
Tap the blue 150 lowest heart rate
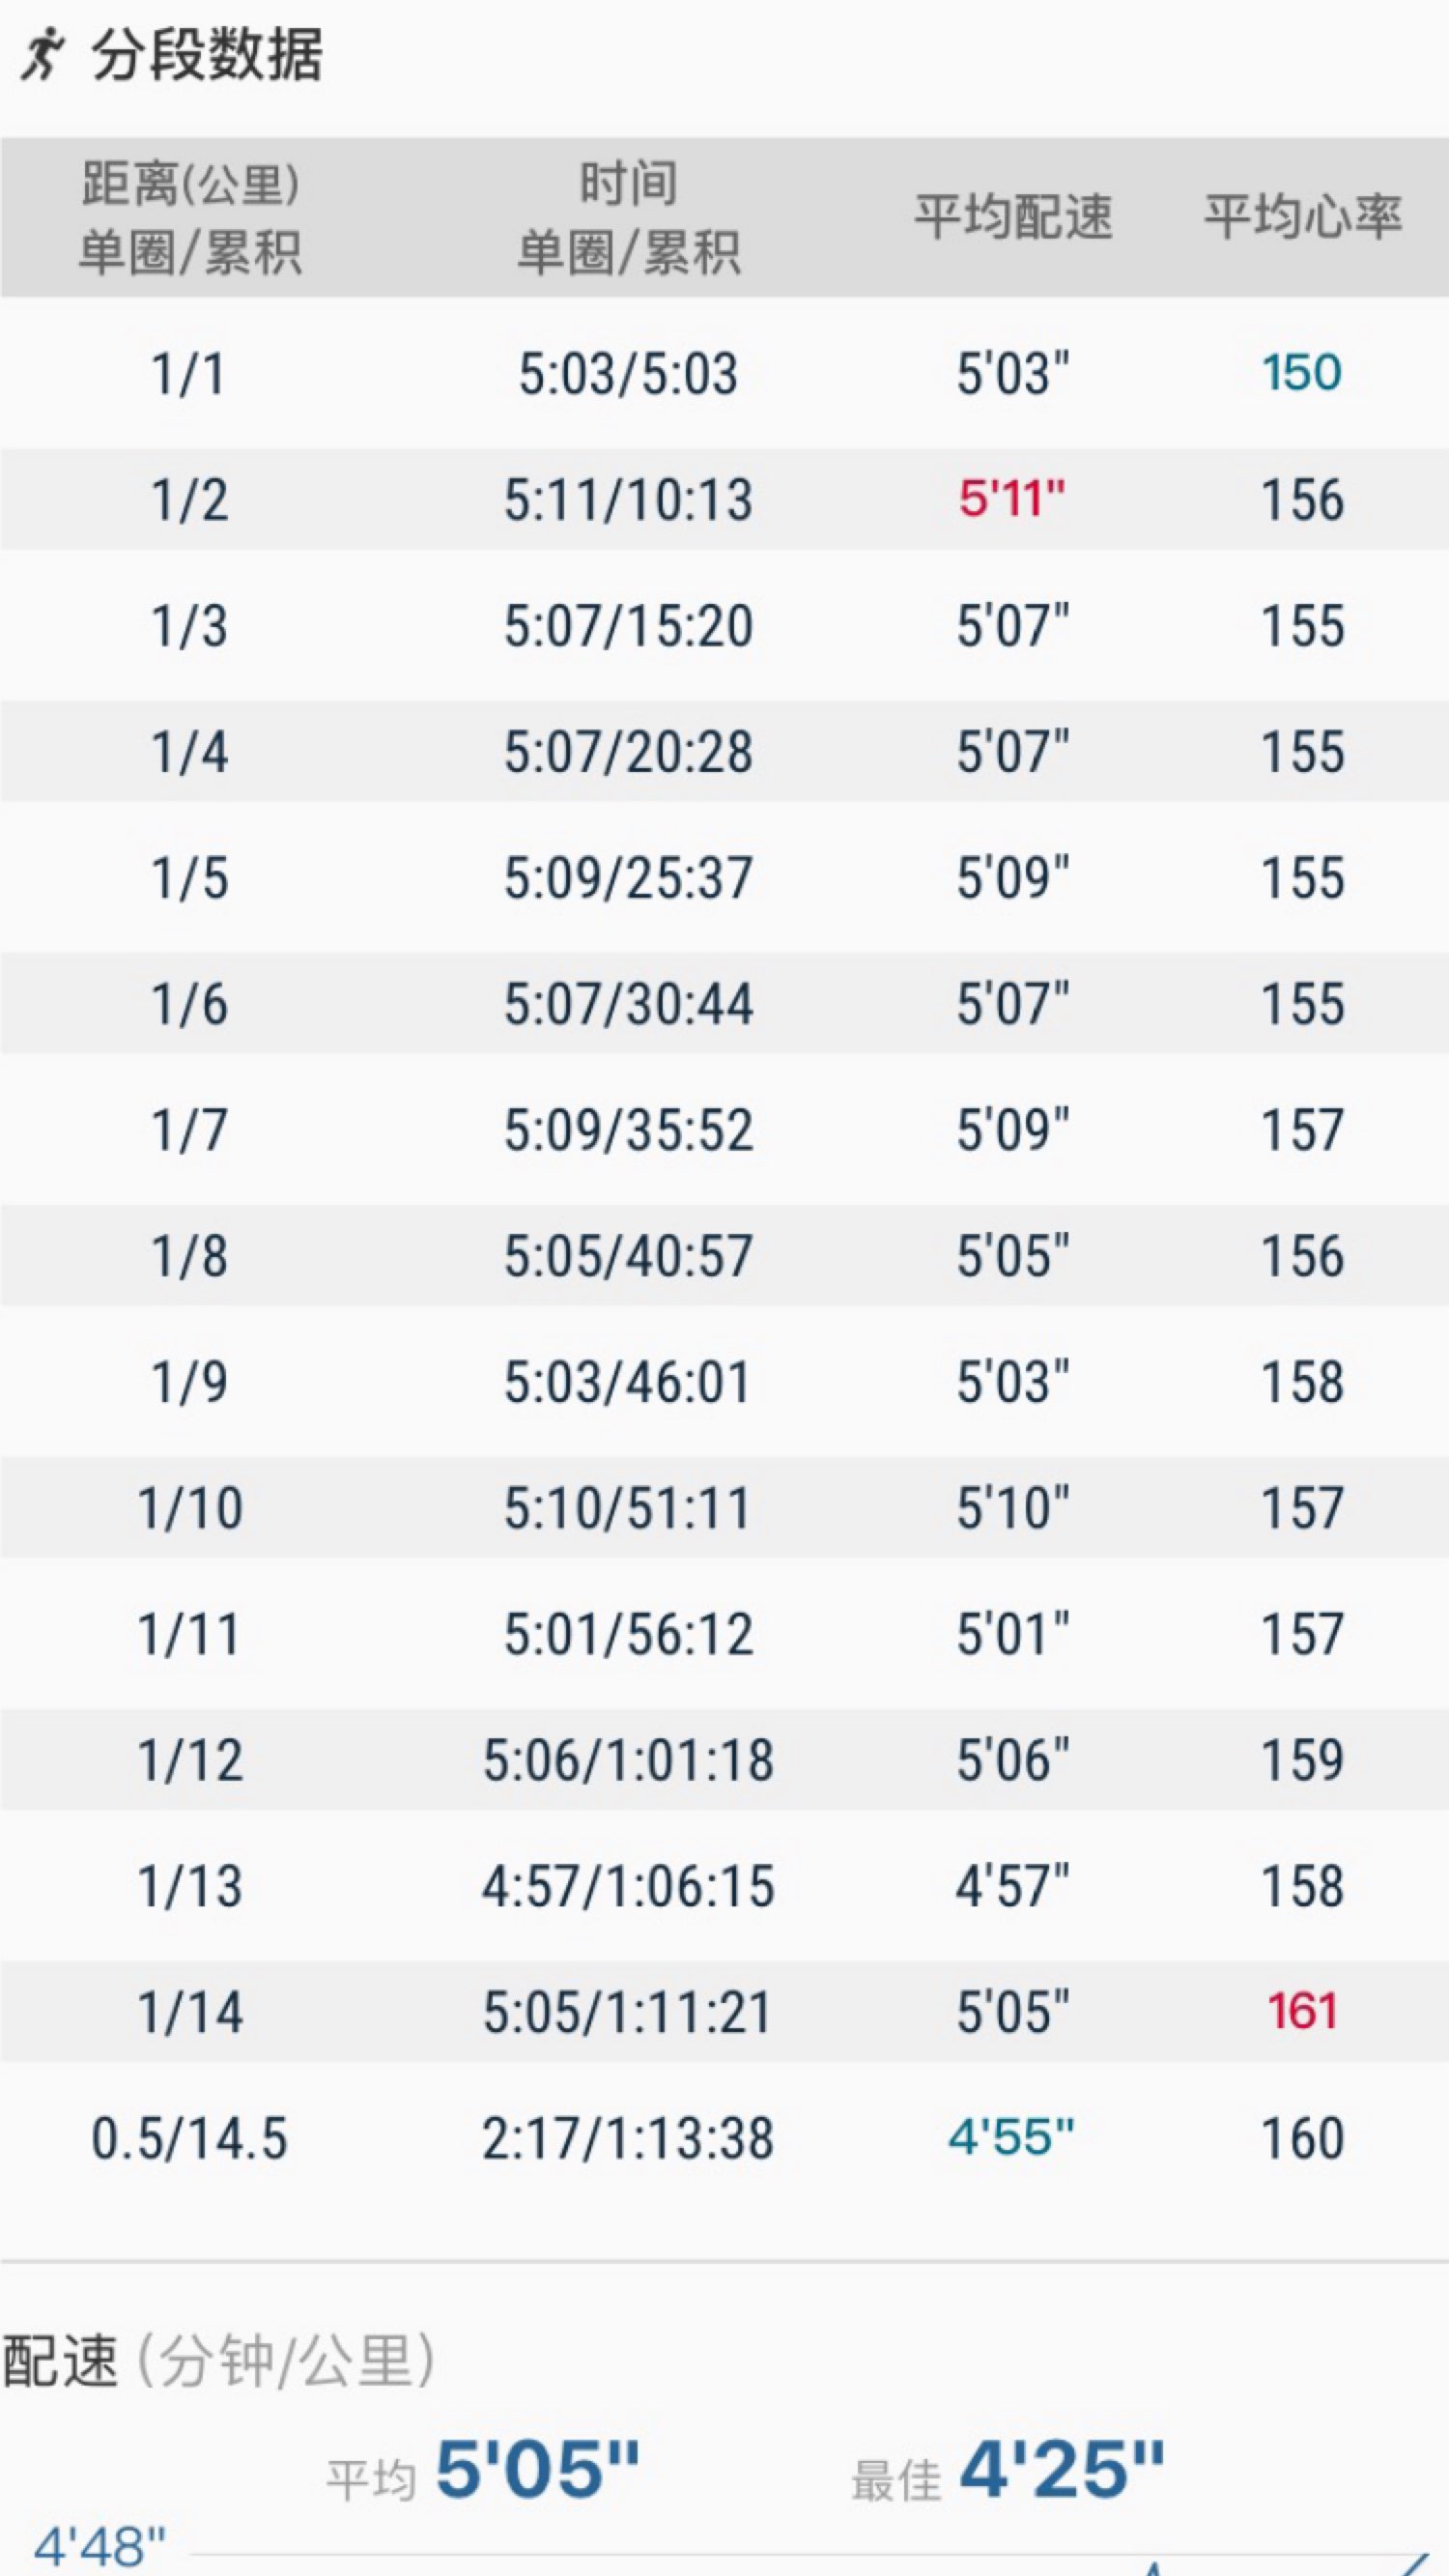coord(1302,373)
